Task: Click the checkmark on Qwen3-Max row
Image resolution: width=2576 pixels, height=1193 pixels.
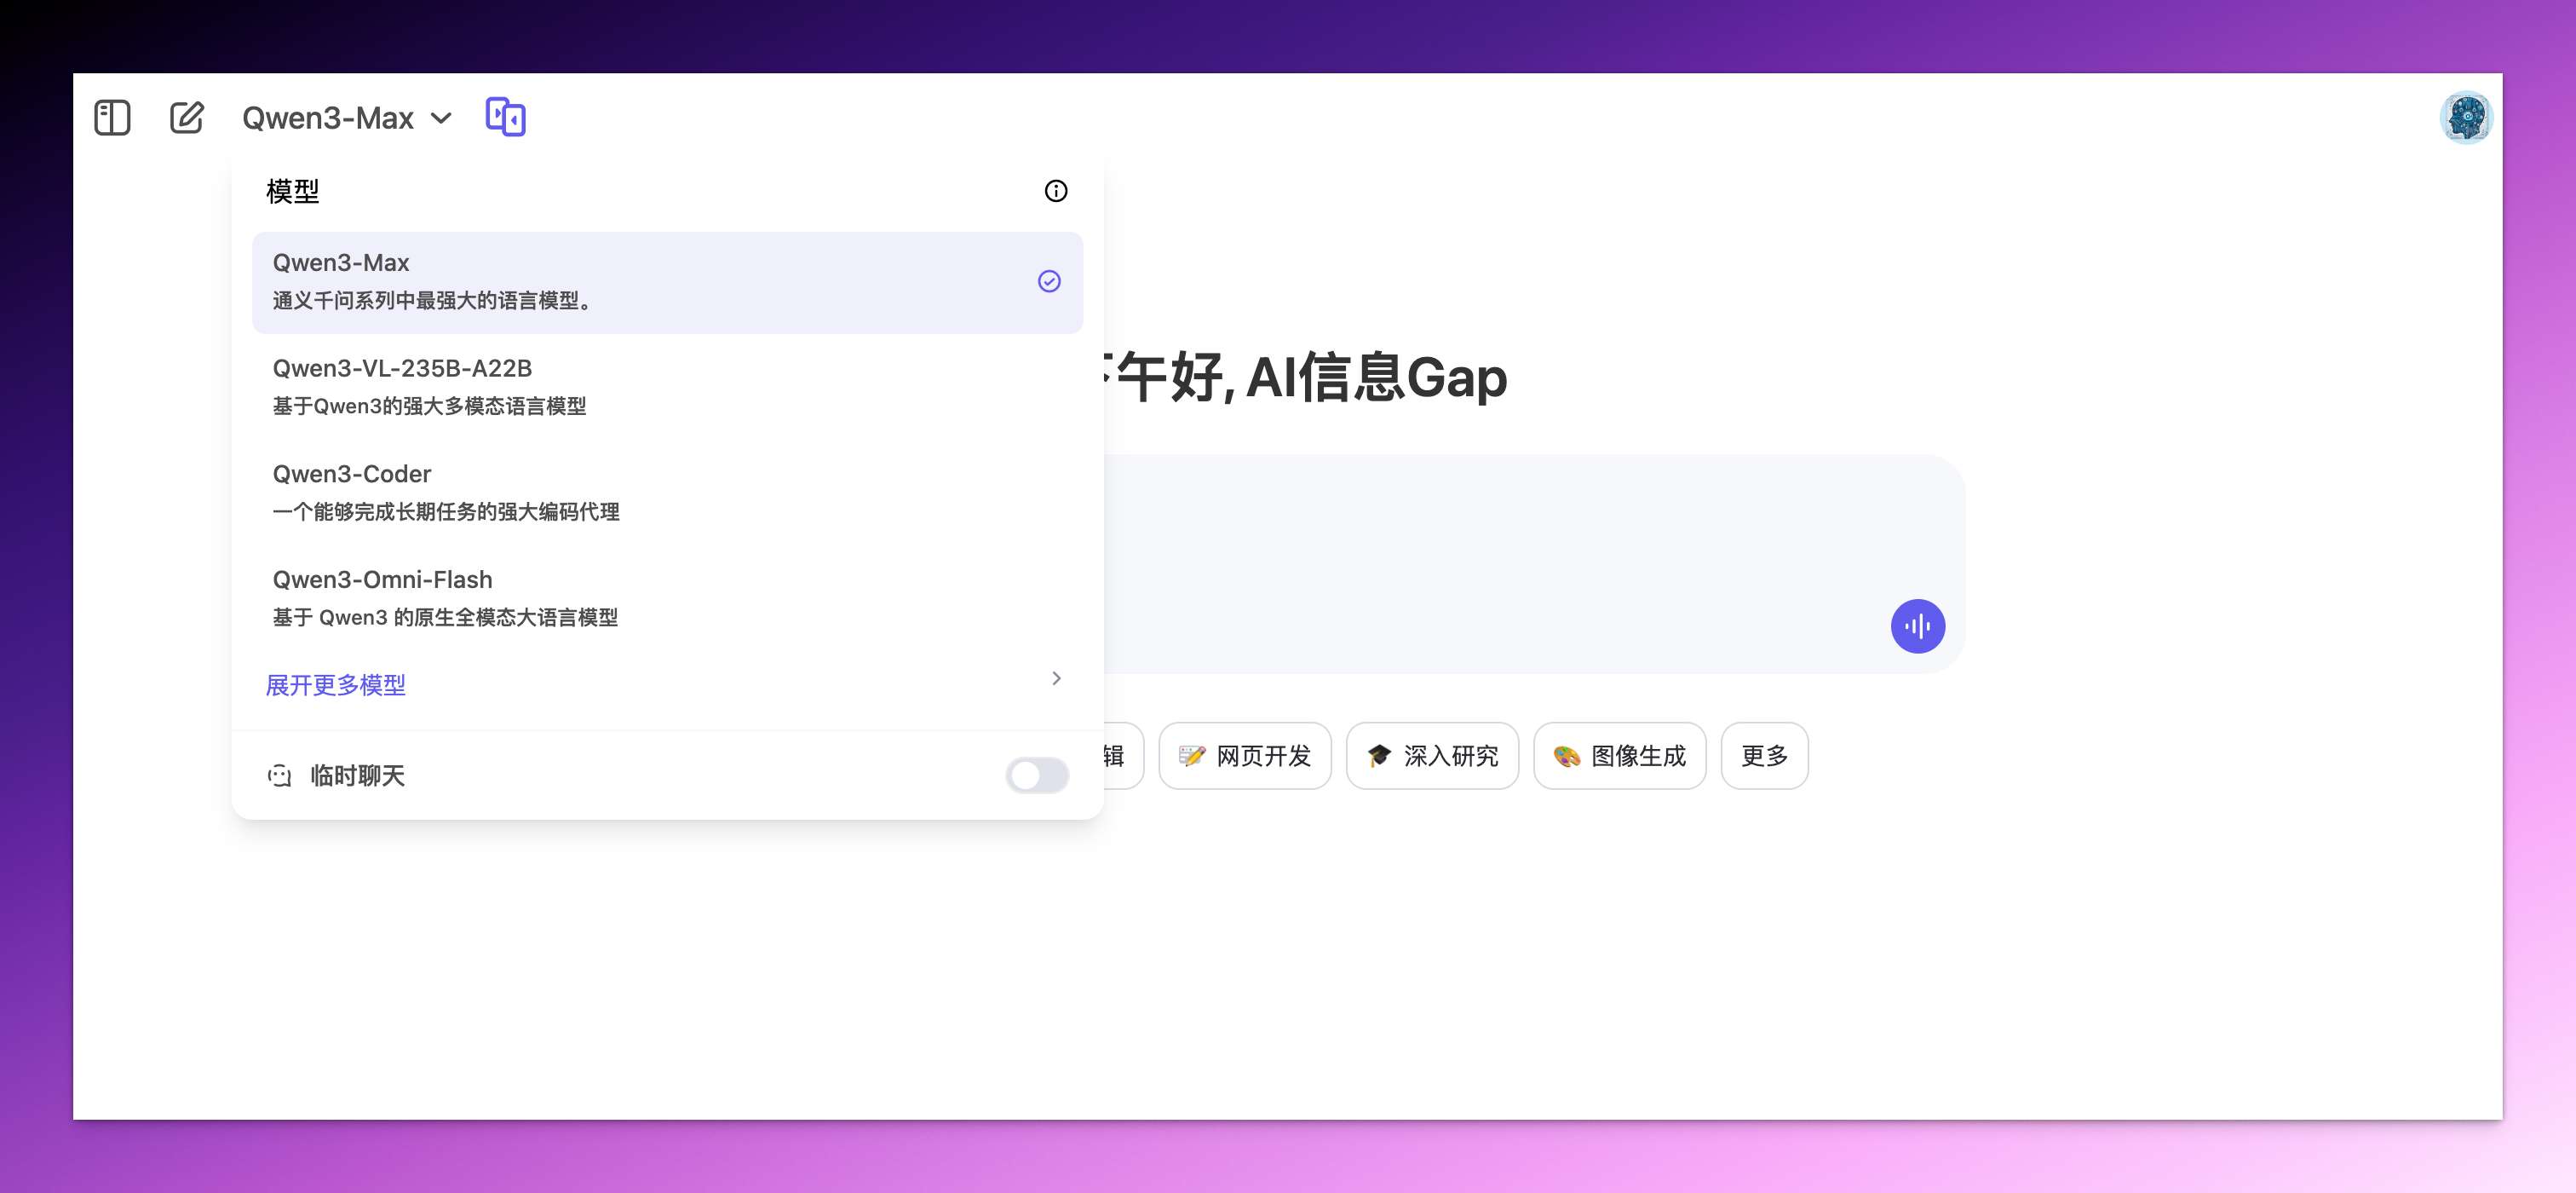Action: pyautogui.click(x=1048, y=281)
